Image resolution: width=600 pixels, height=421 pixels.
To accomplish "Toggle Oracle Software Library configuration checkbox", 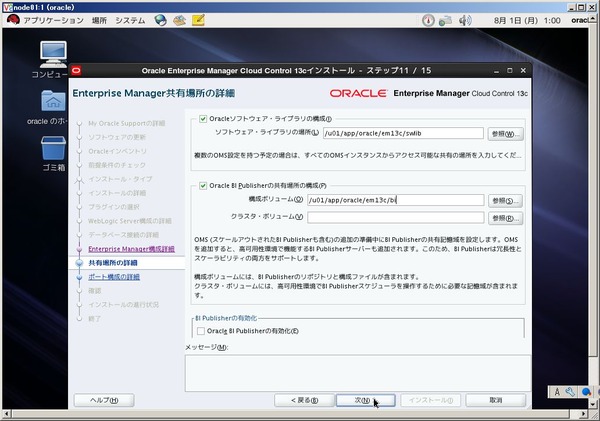I will [203, 119].
